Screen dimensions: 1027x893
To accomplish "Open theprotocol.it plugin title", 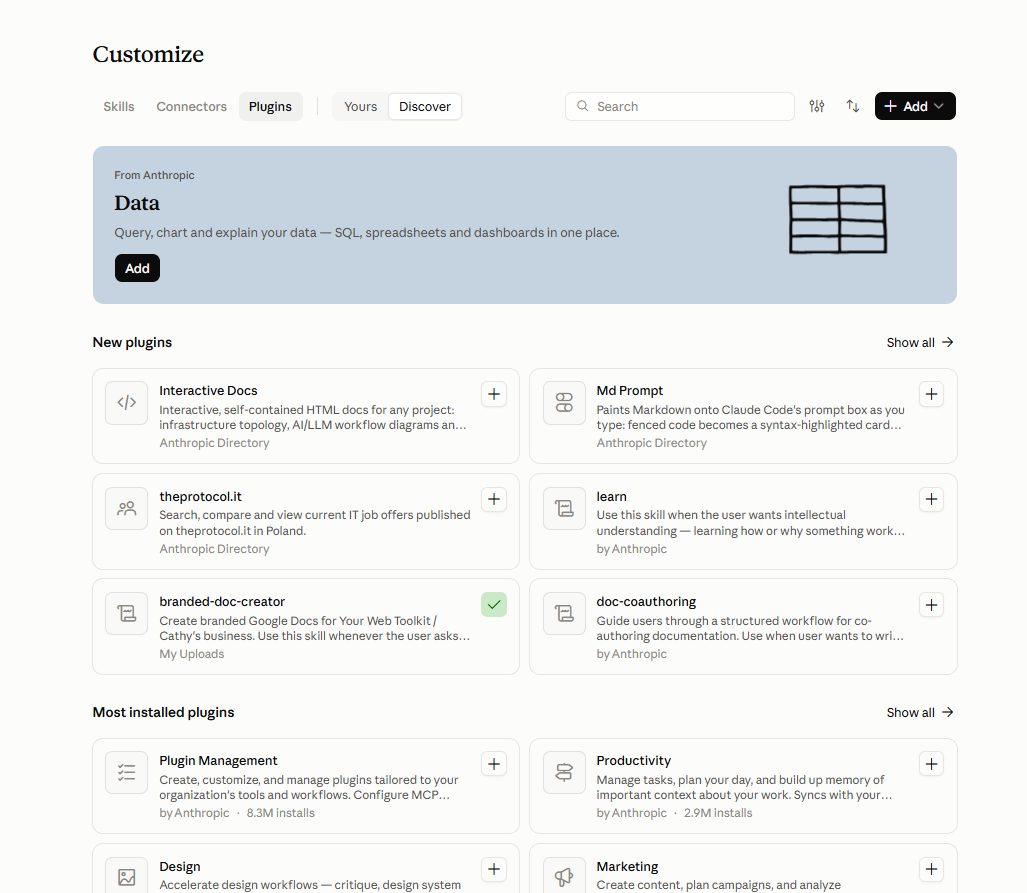I will click(x=200, y=497).
